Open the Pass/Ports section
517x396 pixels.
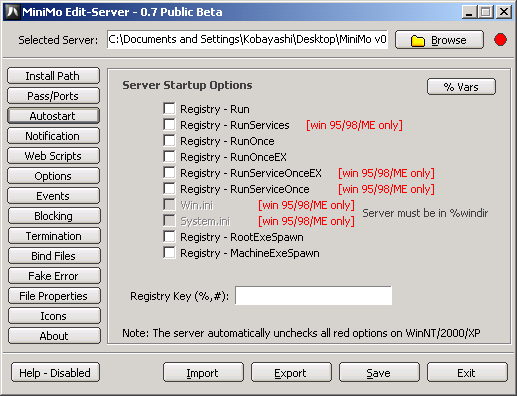(53, 96)
